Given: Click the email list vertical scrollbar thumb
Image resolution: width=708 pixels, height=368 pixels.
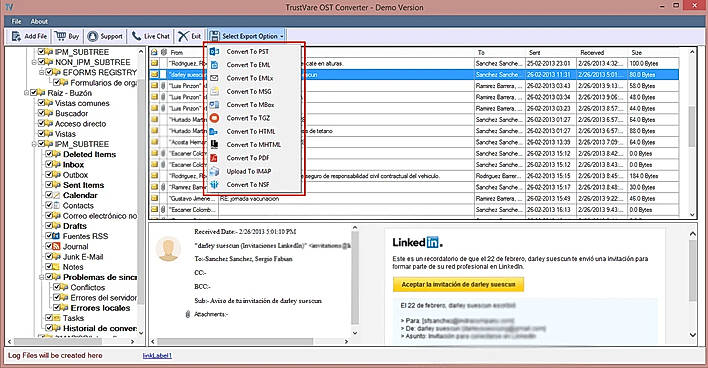Looking at the screenshot, I should 692,126.
